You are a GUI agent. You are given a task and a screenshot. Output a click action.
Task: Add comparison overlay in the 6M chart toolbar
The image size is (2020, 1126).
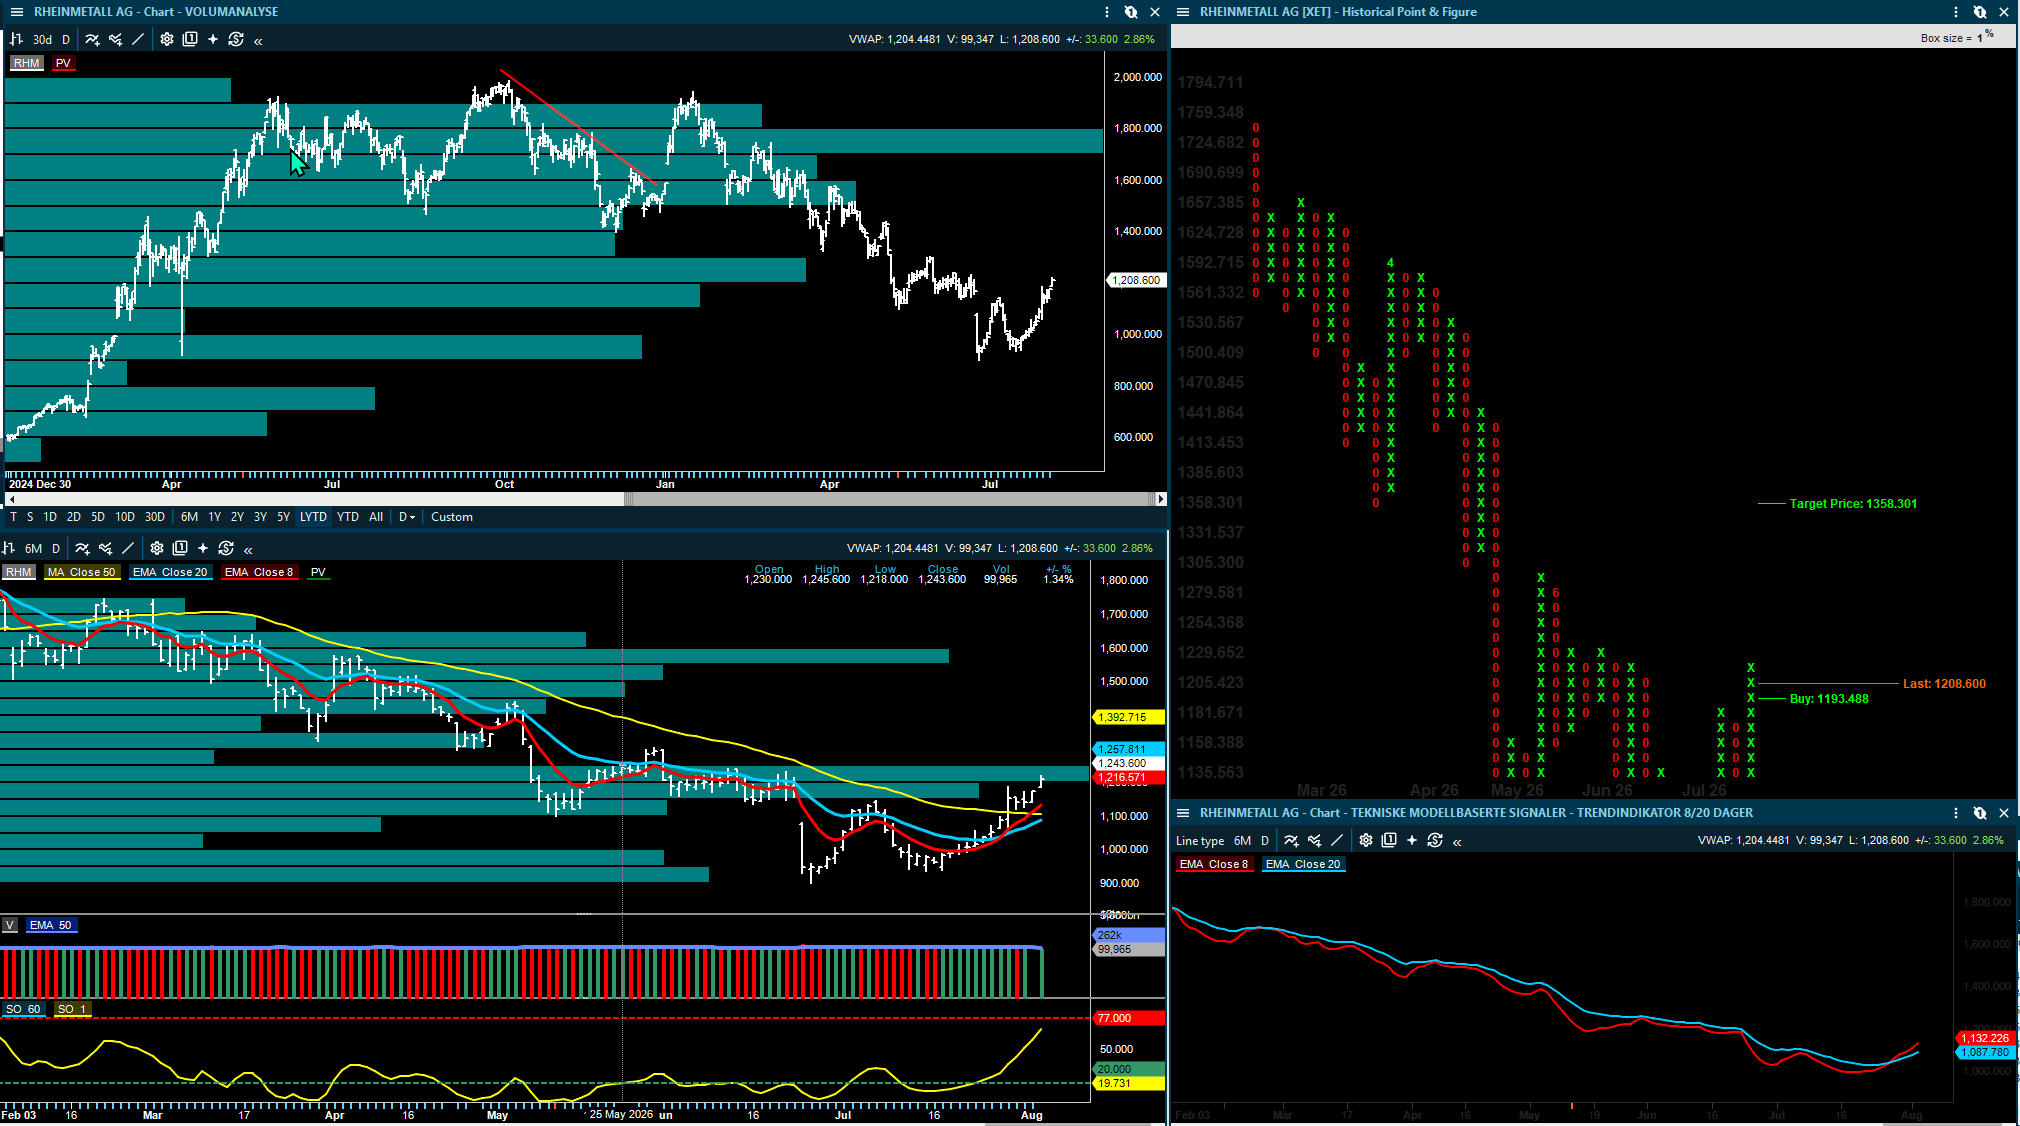point(105,548)
